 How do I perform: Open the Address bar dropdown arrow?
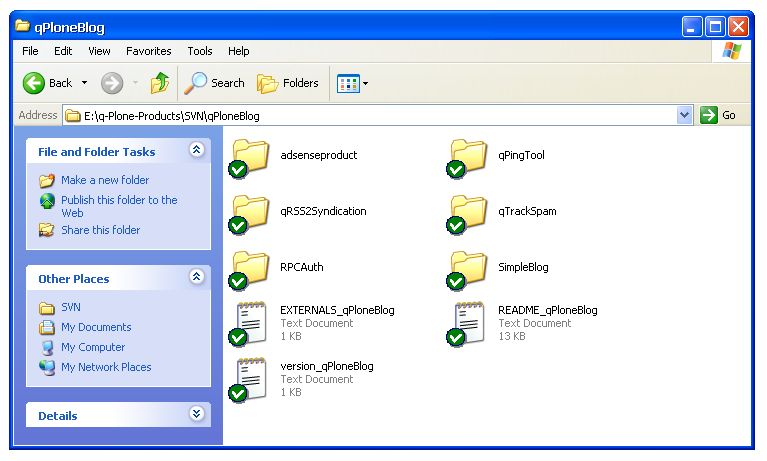click(685, 115)
